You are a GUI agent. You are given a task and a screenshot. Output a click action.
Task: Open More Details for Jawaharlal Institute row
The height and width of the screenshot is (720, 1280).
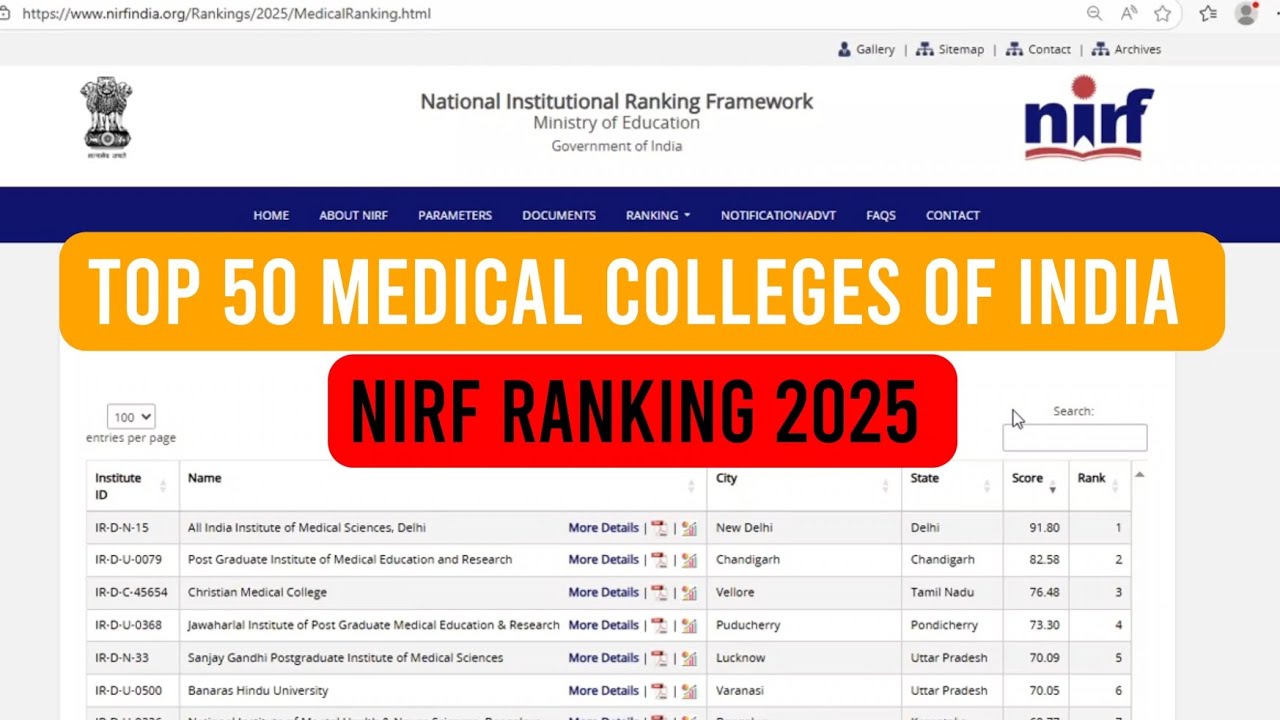tap(603, 625)
